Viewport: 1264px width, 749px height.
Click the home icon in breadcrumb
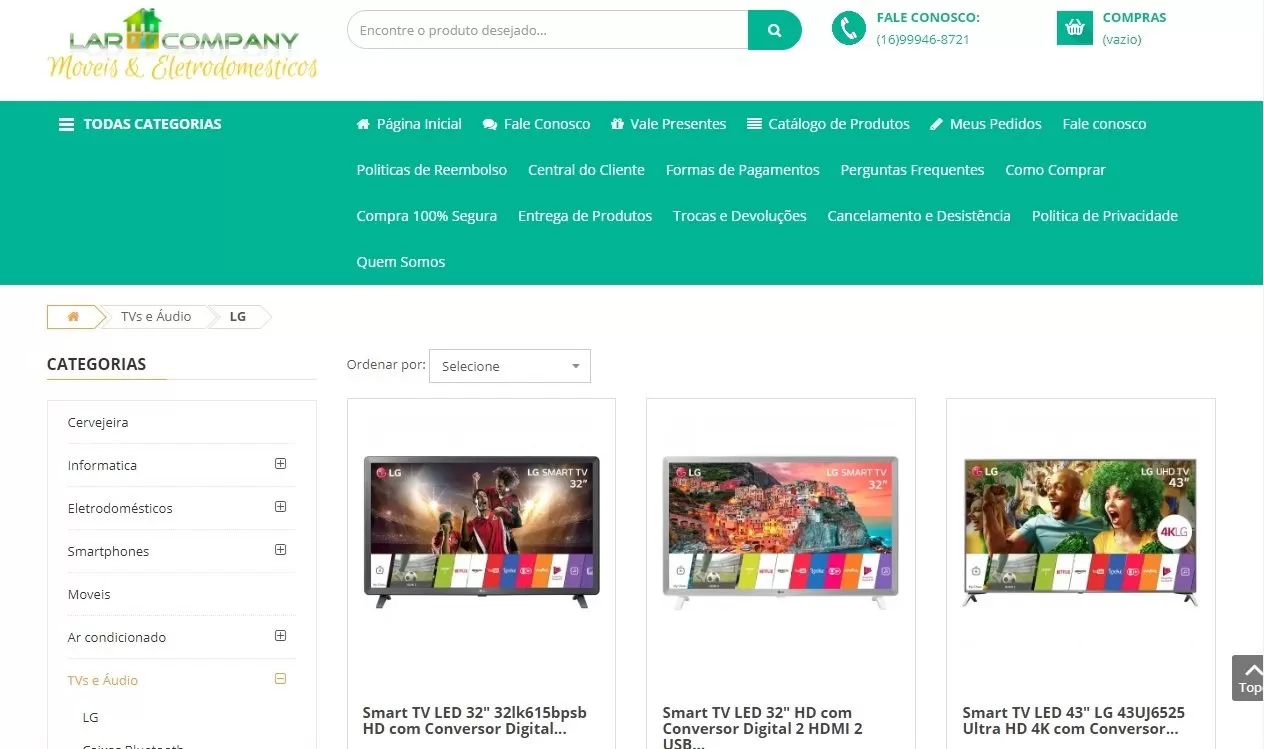coord(73,317)
